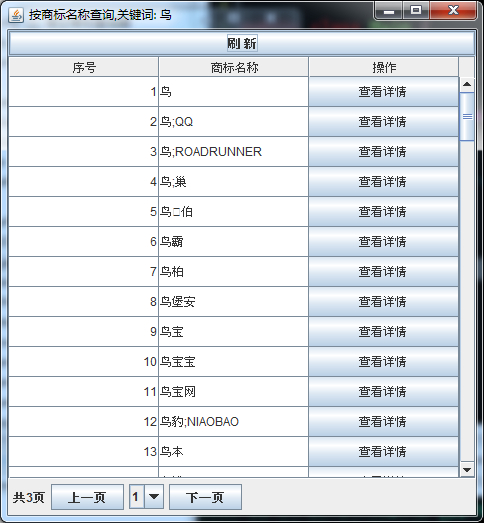484x523 pixels.
Task: Click scrollbar down arrow
Action: [x=467, y=470]
